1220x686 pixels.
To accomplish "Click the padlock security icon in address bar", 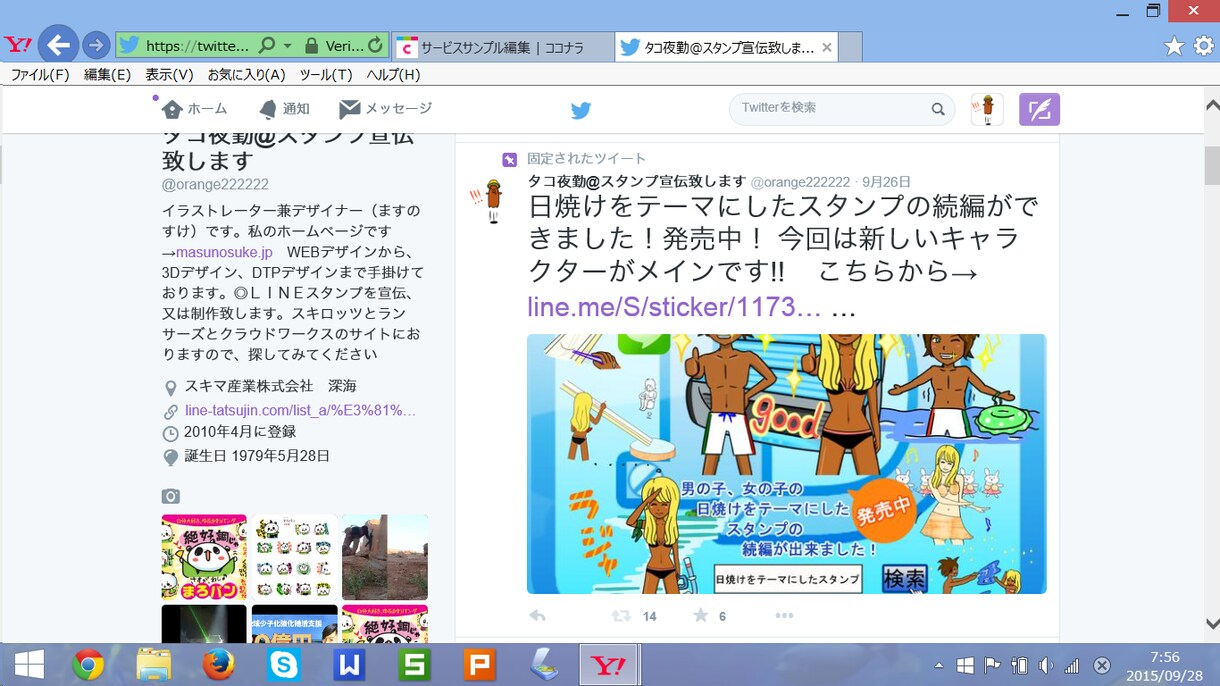I will point(311,46).
